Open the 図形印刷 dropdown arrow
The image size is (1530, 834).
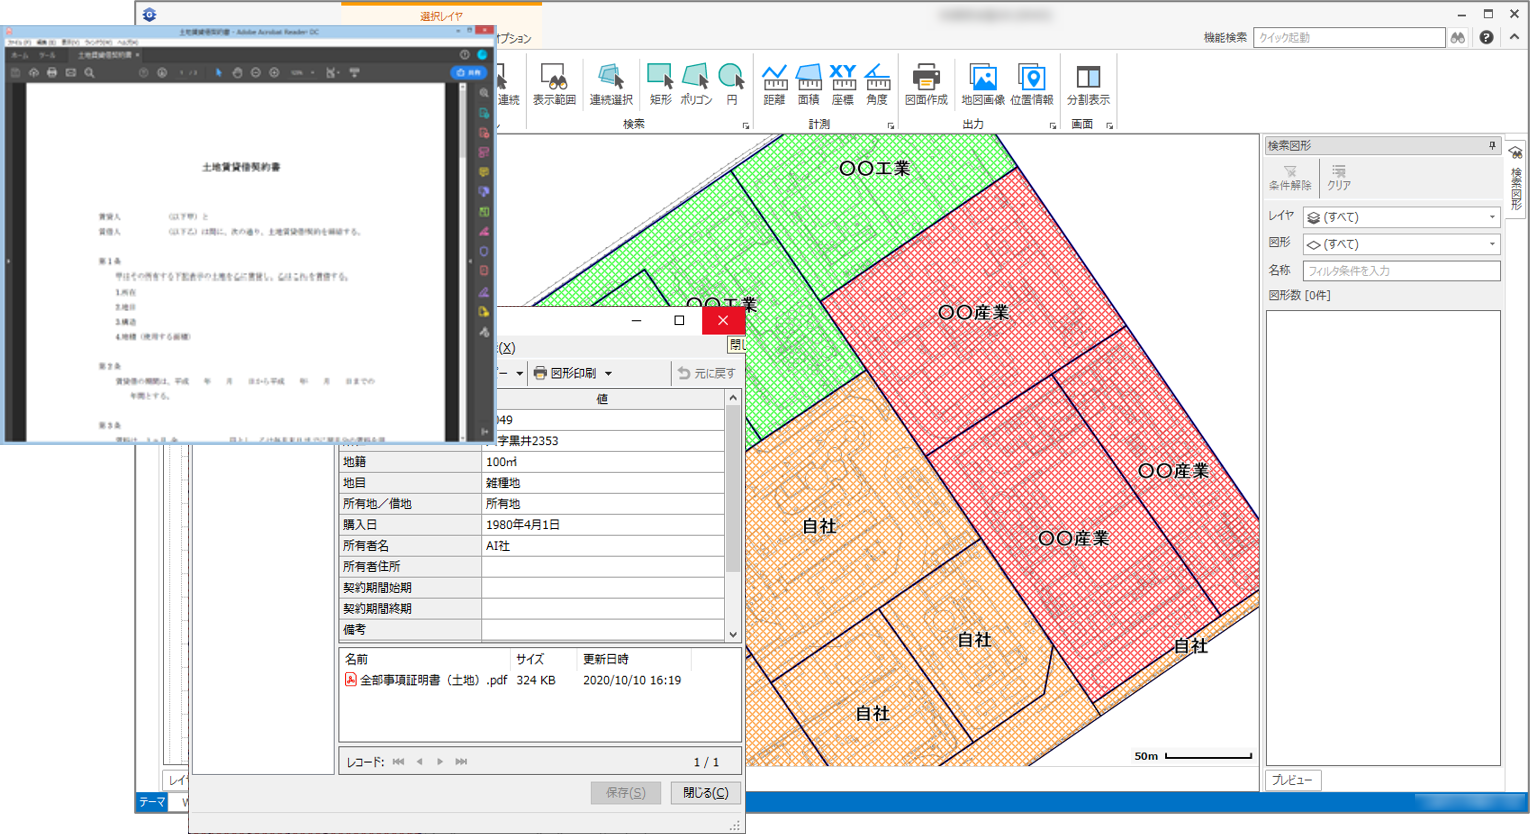coord(608,374)
